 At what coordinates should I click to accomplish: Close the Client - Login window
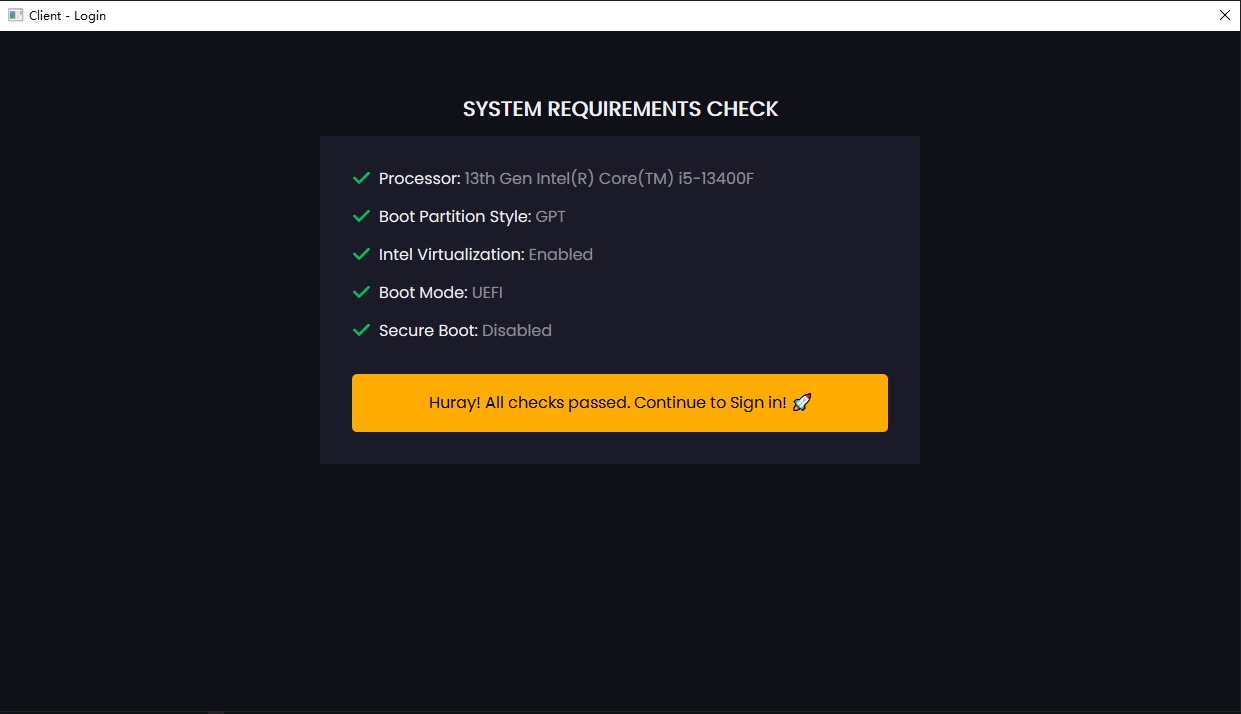(1225, 15)
